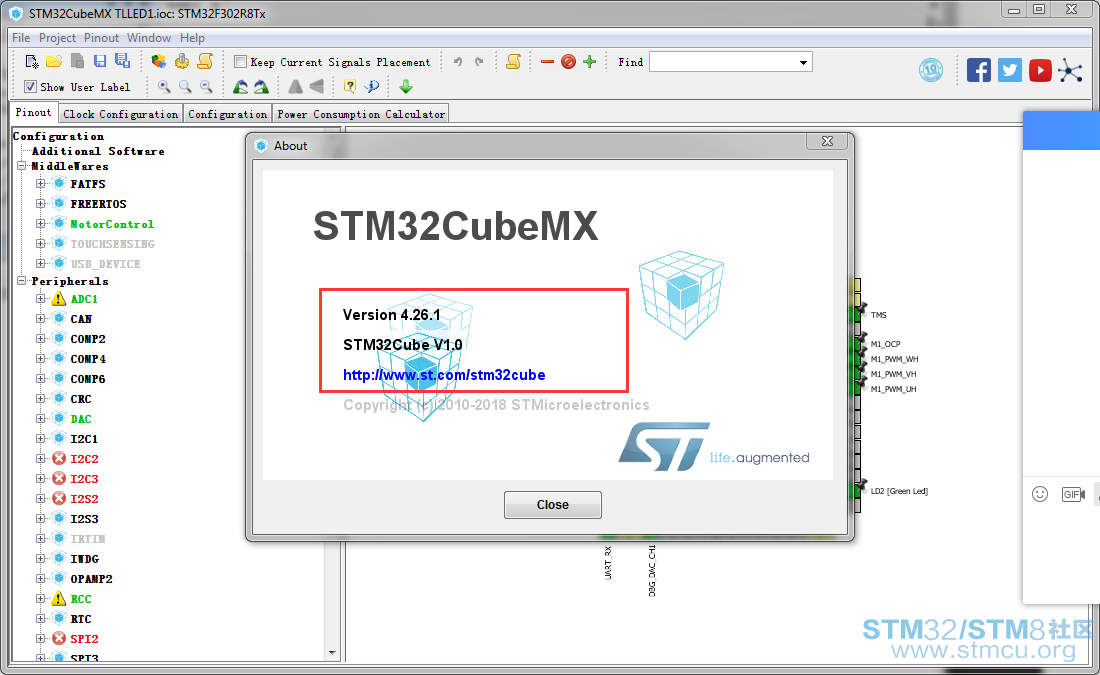Viewport: 1100px width, 675px height.
Task: Select the Pinout tab
Action: click(x=34, y=112)
